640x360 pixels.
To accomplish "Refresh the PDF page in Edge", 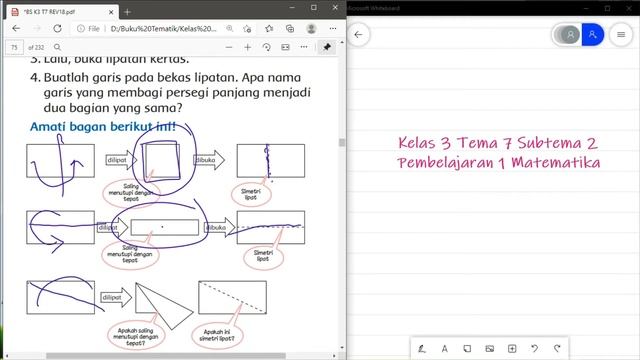I will 58,29.
